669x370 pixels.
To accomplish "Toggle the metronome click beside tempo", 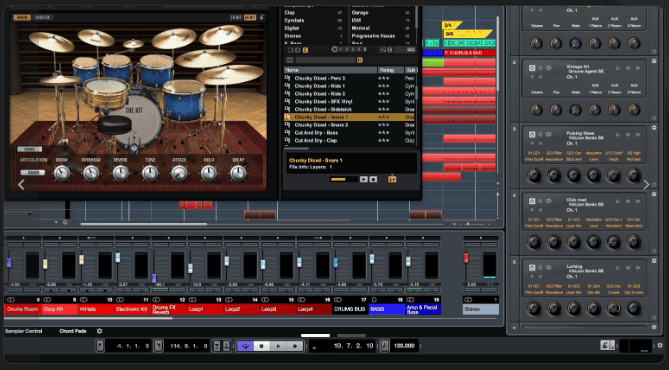I will [x=384, y=345].
